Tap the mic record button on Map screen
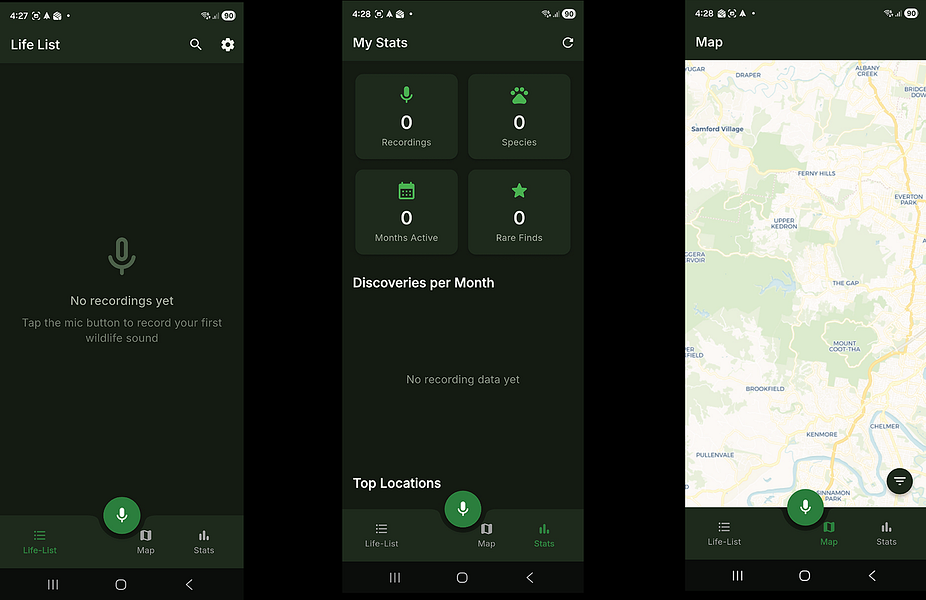The image size is (926, 600). tap(805, 507)
